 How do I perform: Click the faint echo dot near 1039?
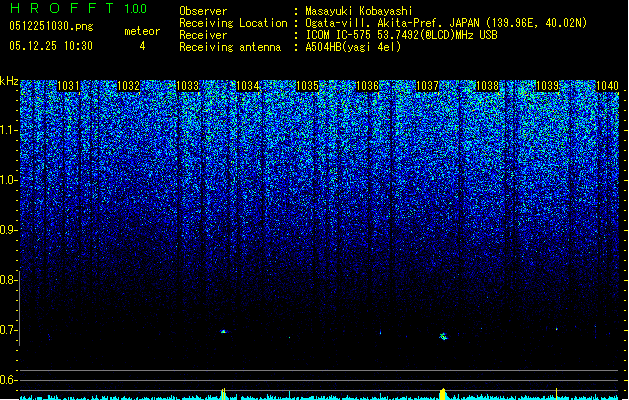coord(556,329)
